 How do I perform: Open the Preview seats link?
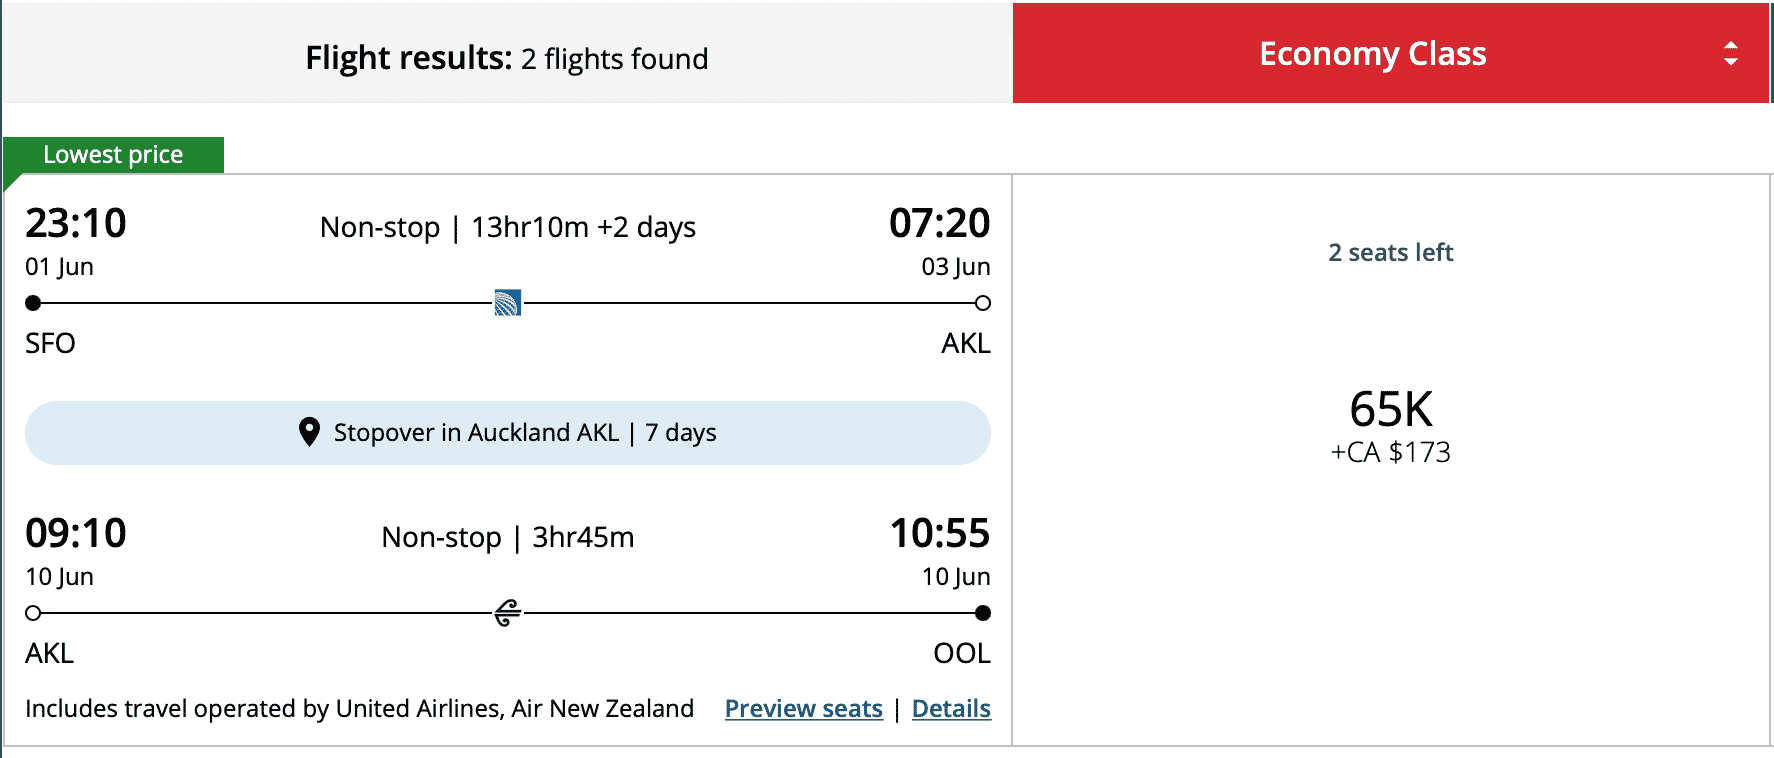click(803, 709)
